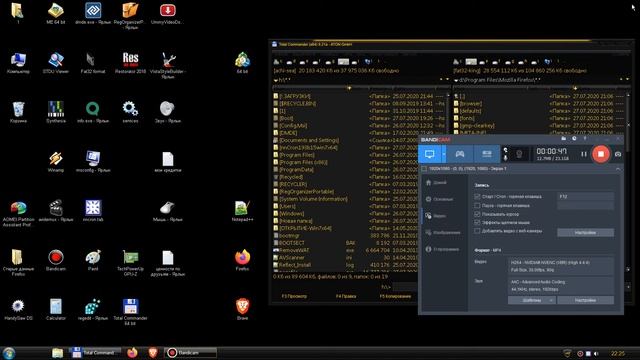Viewport: 640px width, 360px height.
Task: Toggle Эффекты щелчков мыши checkbox
Action: click(x=477, y=223)
